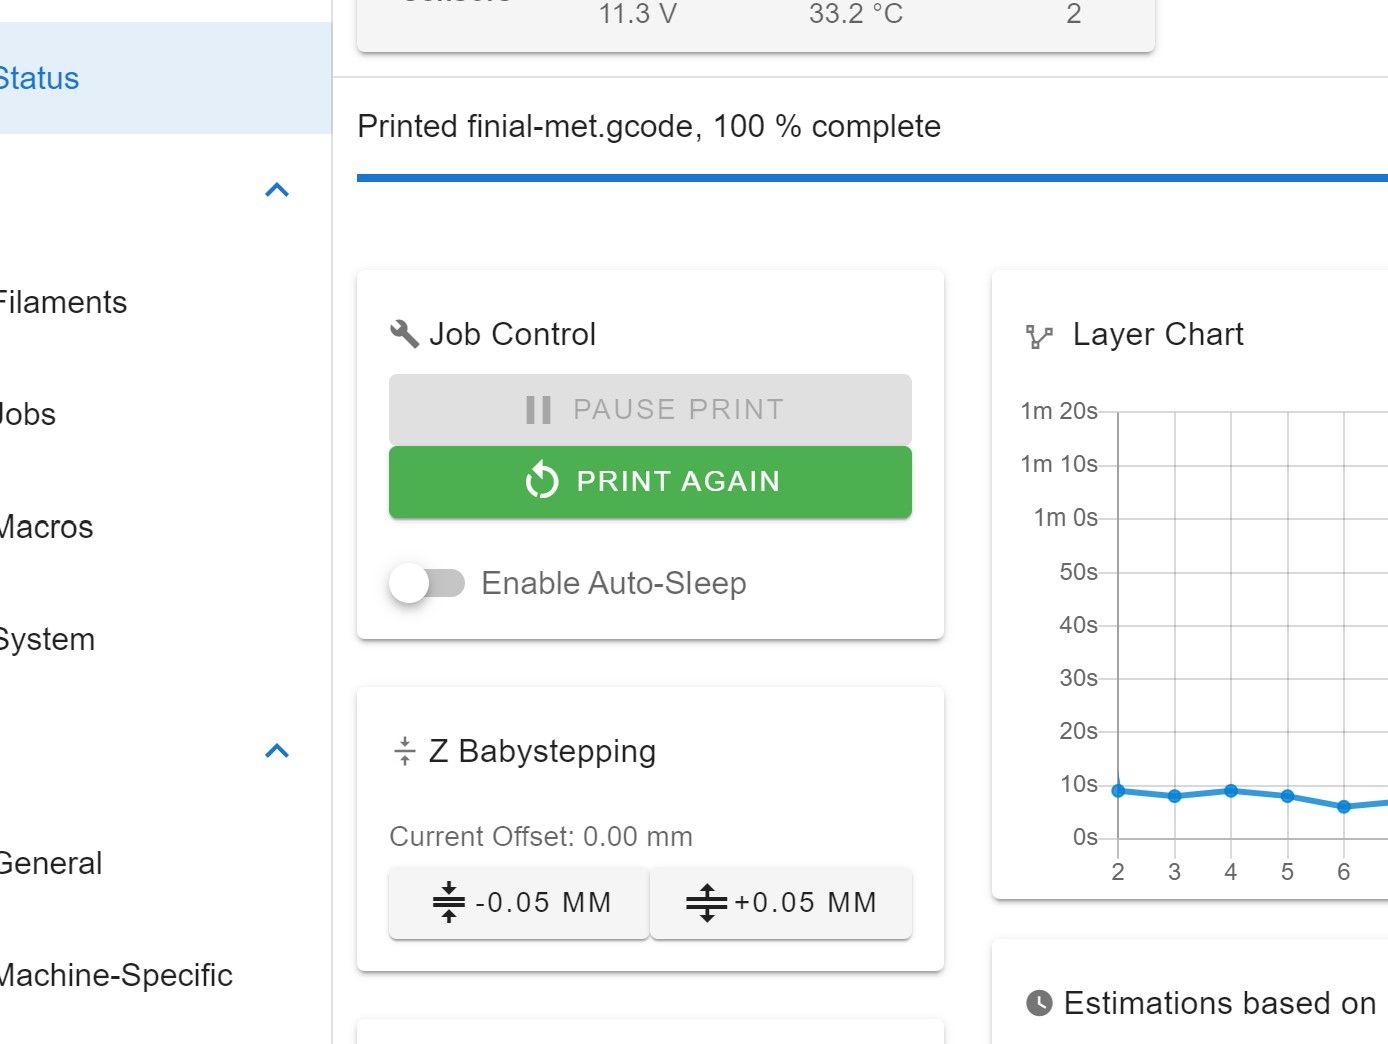Click the Layer Chart data point for layer 4

(x=1231, y=791)
